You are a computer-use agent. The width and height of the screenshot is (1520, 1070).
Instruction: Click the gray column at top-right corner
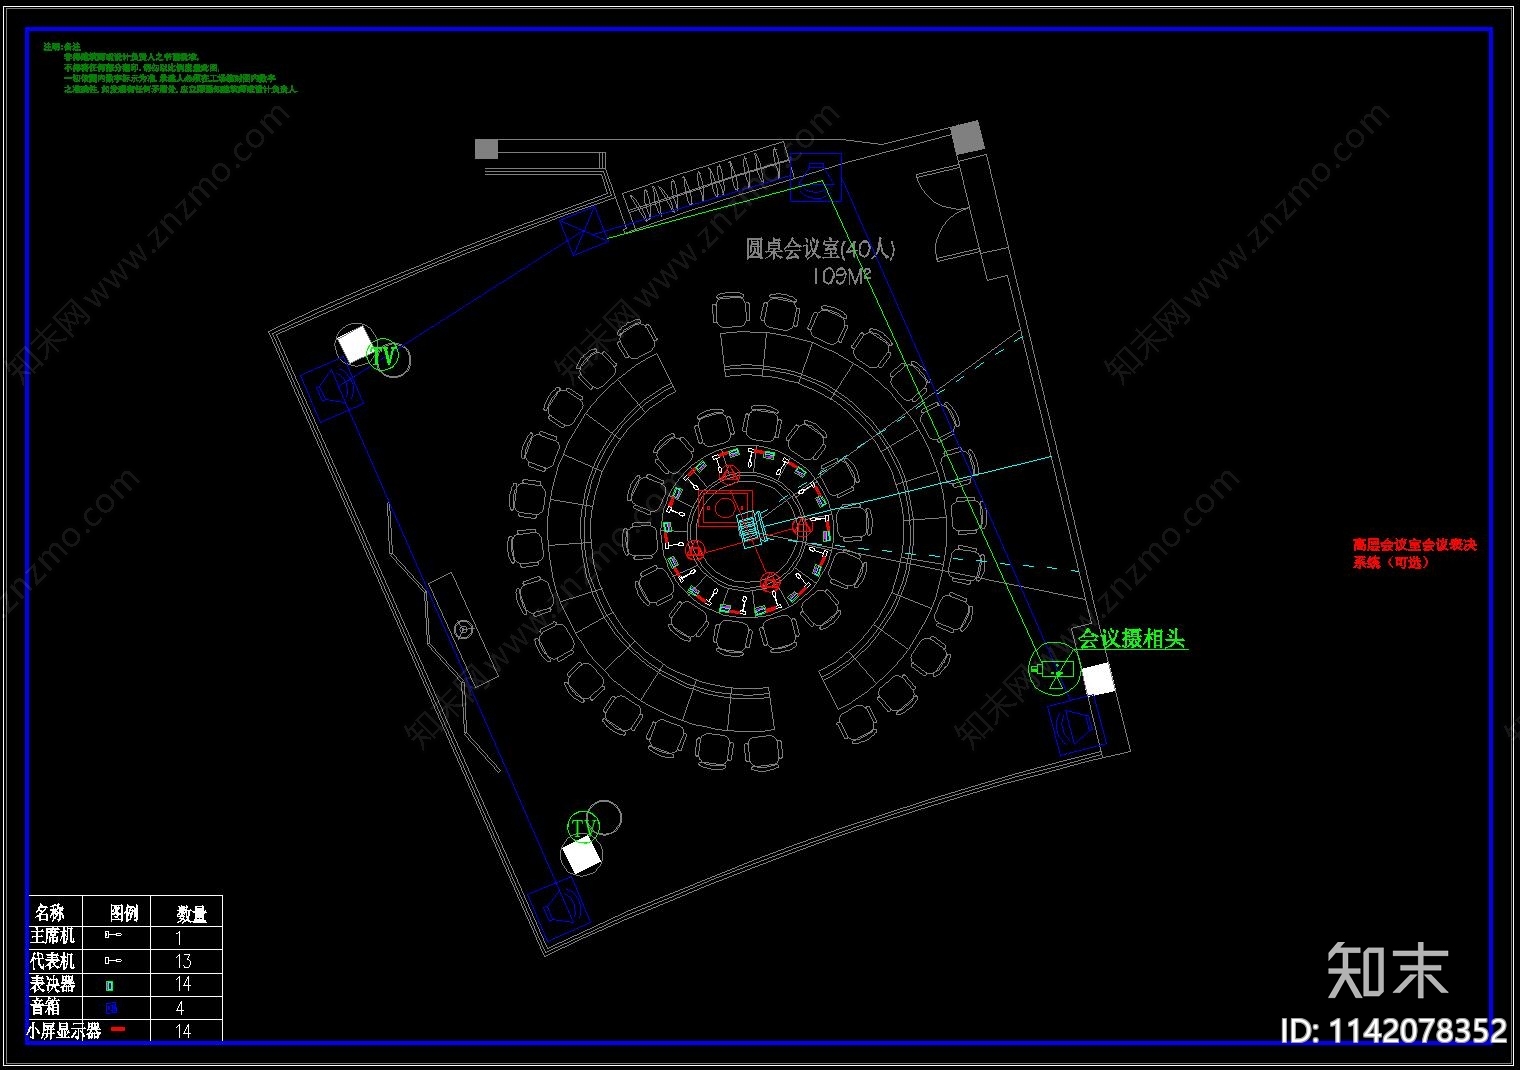pos(967,138)
